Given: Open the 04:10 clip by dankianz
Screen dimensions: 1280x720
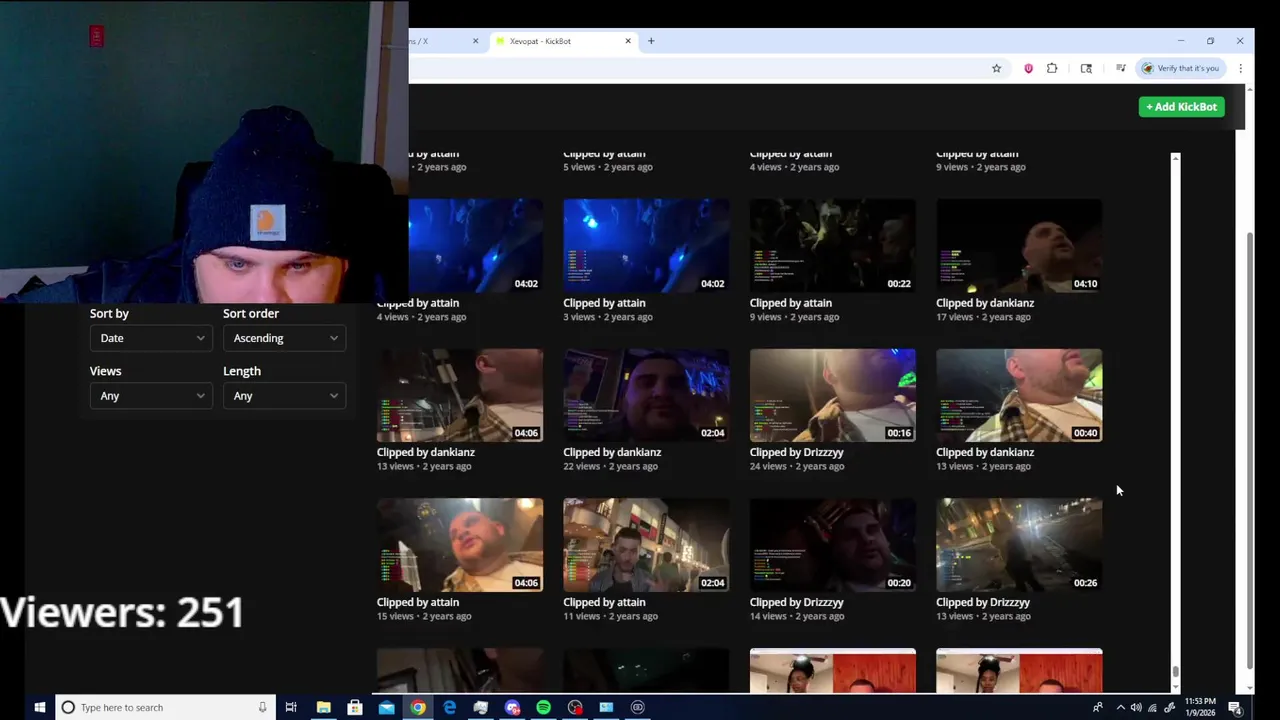Looking at the screenshot, I should 1019,245.
